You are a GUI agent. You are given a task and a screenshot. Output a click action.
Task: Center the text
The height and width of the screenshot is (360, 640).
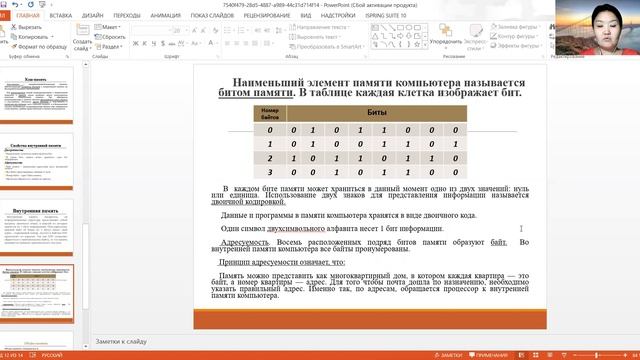[237, 43]
